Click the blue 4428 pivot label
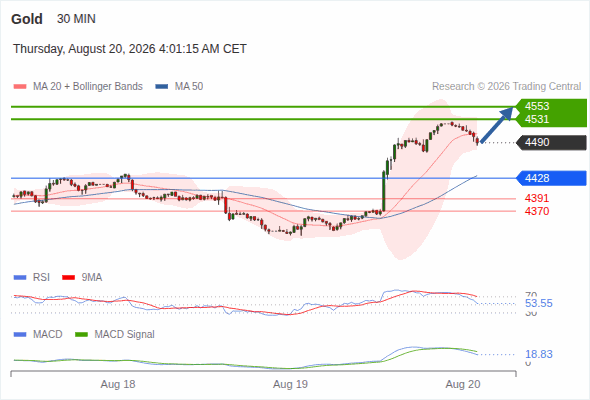 point(551,178)
